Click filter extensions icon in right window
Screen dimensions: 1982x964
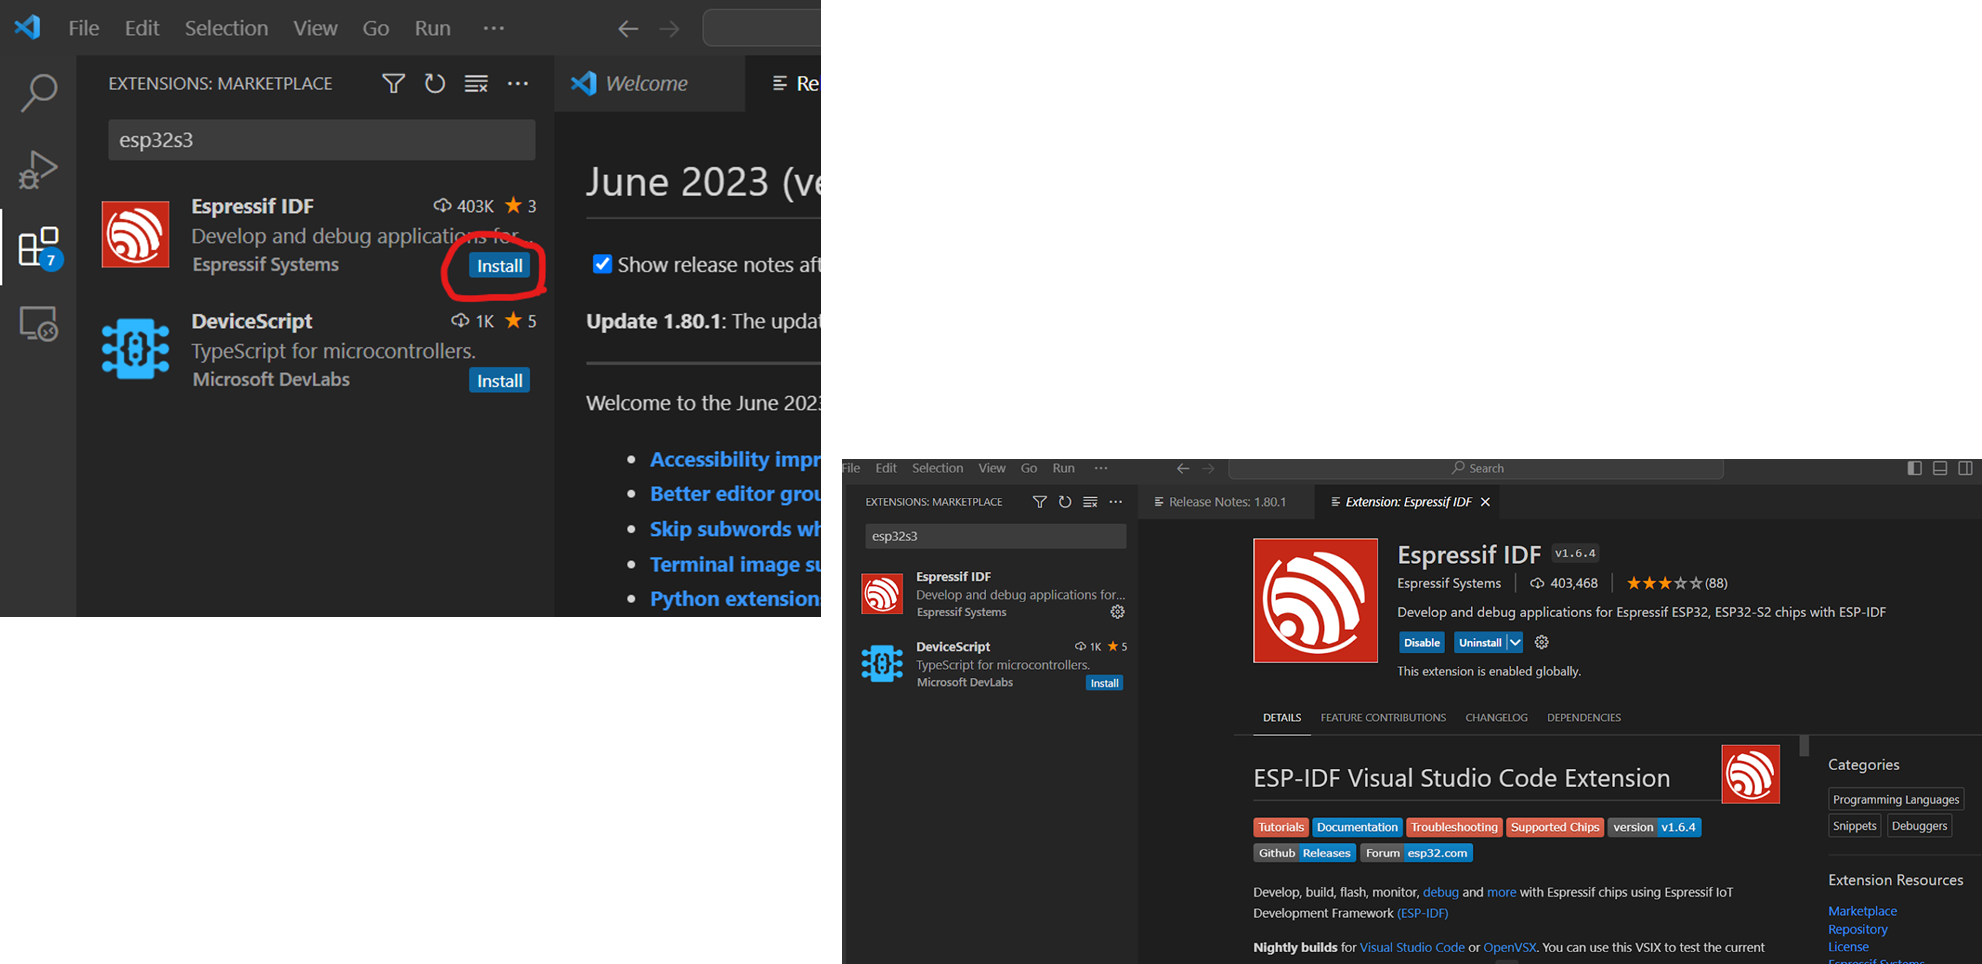coord(1040,502)
